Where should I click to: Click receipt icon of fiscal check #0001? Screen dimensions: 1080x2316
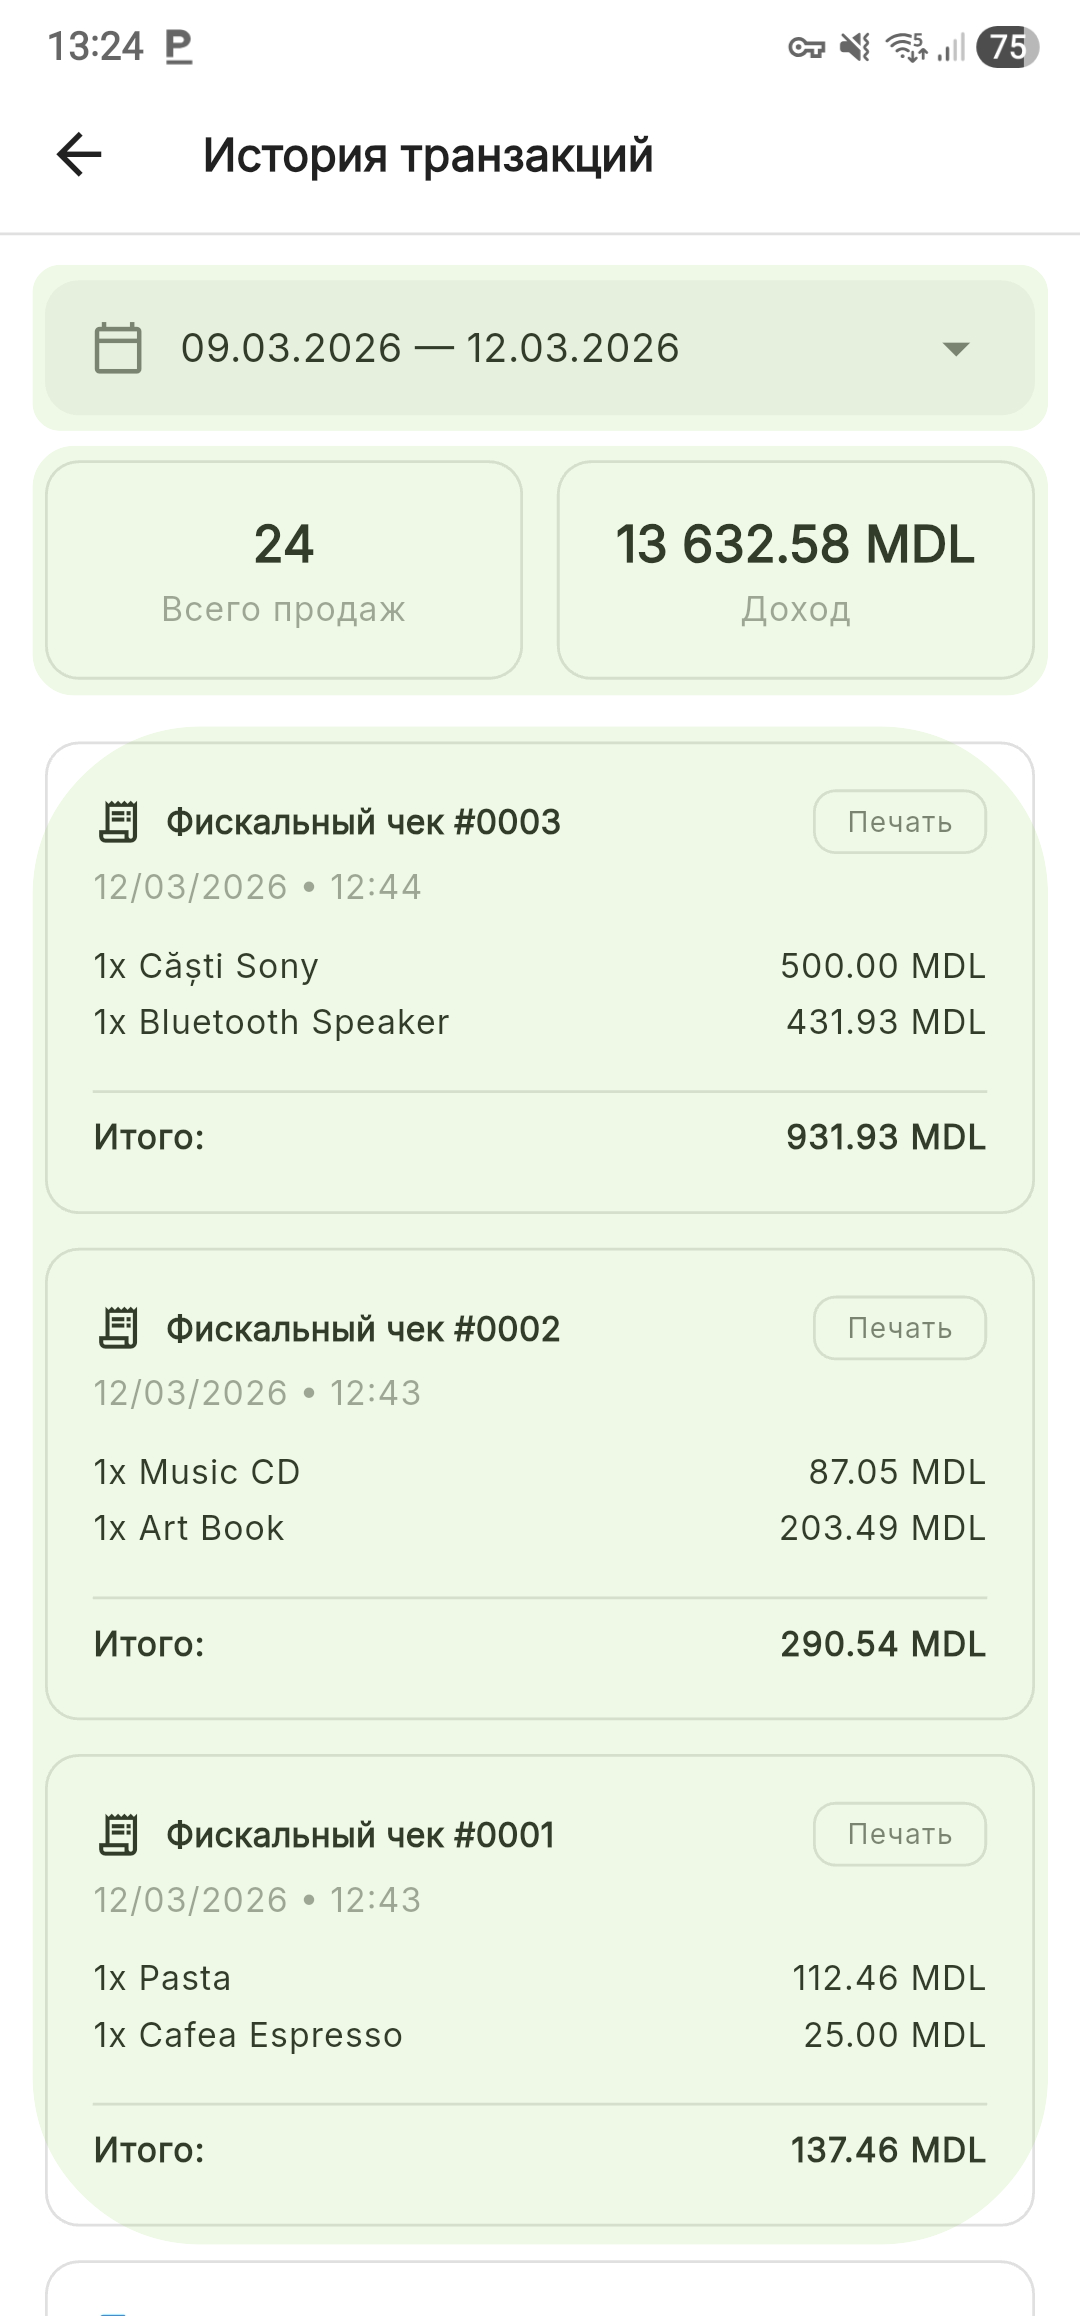[x=119, y=1835]
